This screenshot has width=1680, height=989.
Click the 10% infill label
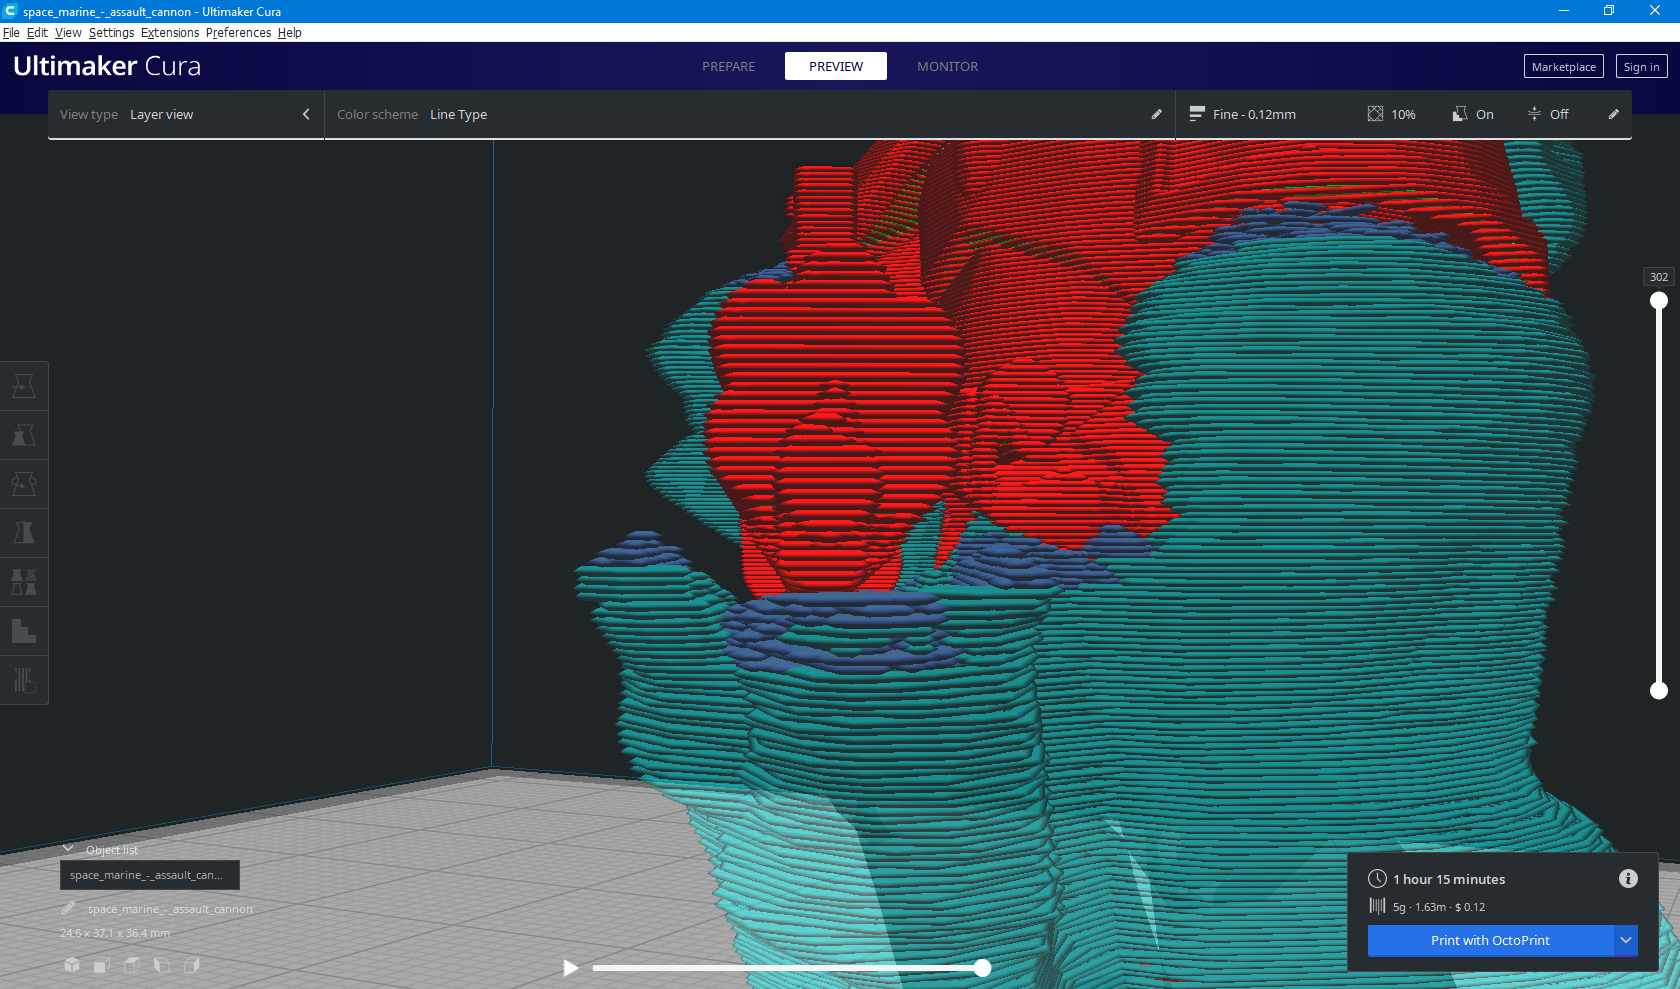(x=1403, y=114)
